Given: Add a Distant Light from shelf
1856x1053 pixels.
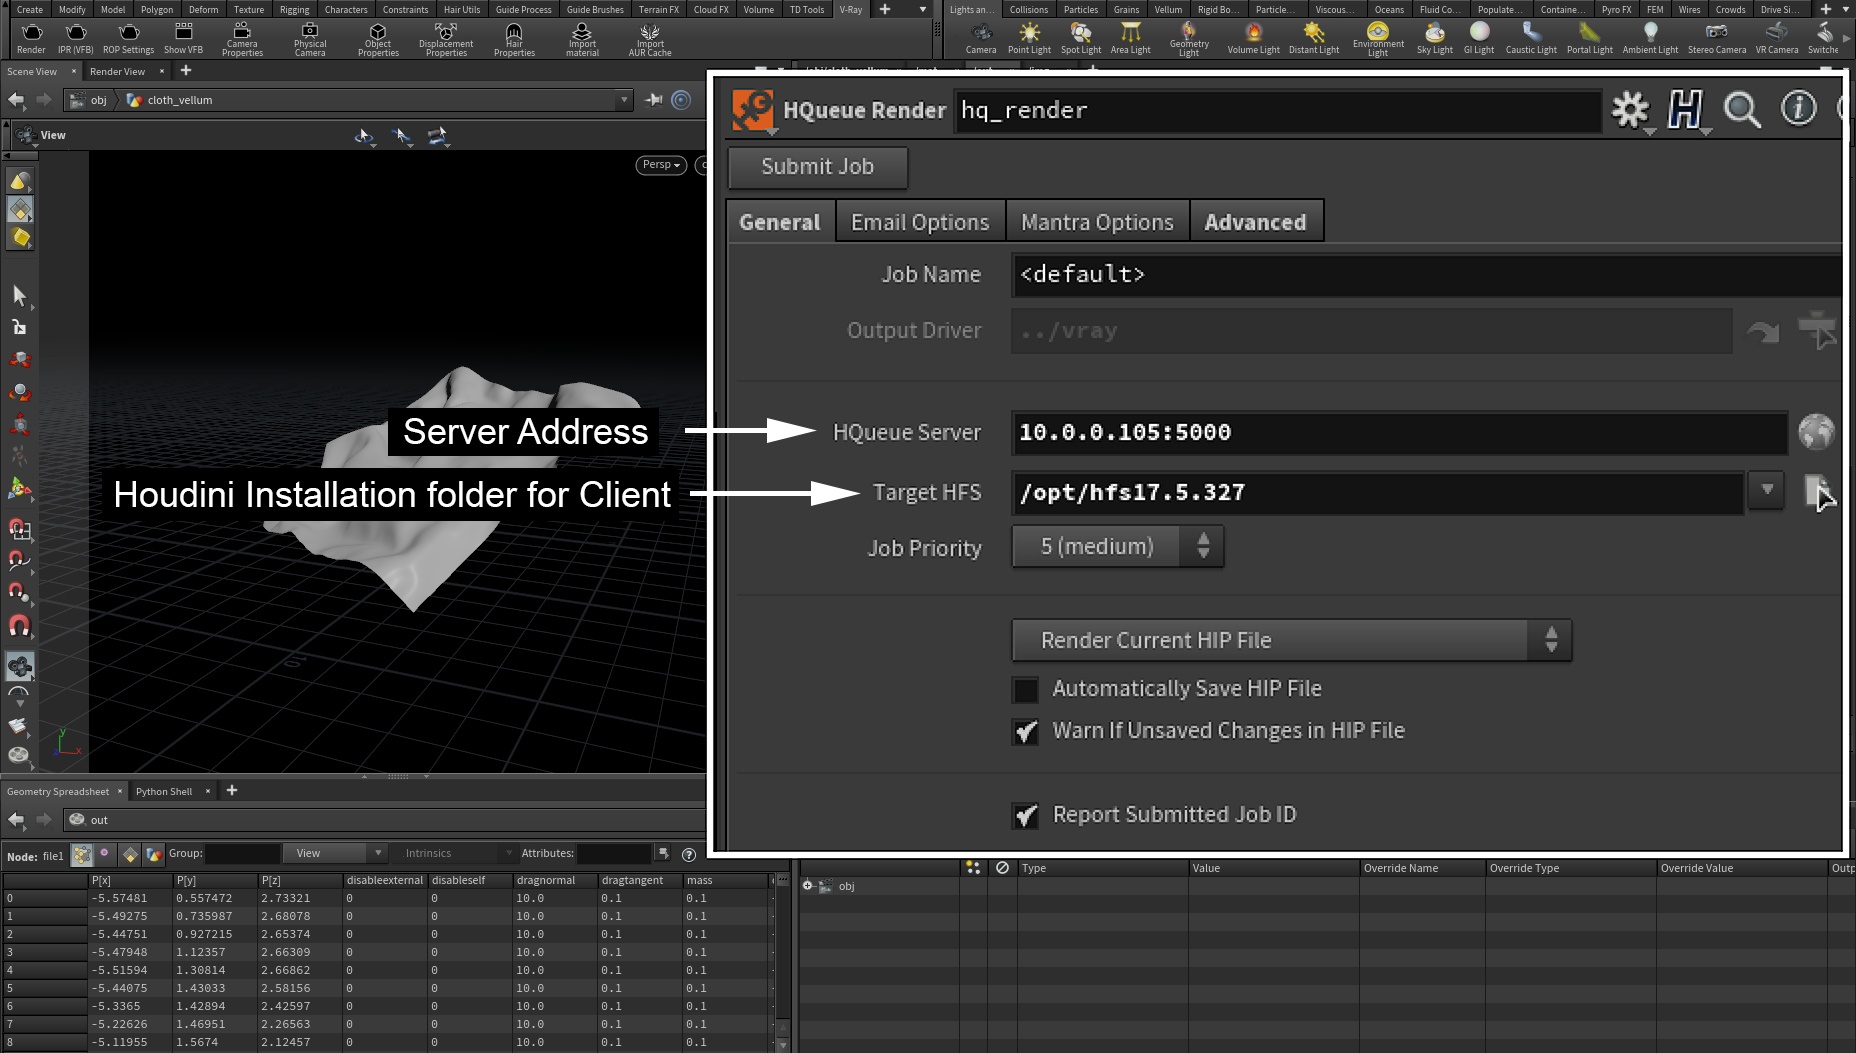Looking at the screenshot, I should click(1313, 39).
